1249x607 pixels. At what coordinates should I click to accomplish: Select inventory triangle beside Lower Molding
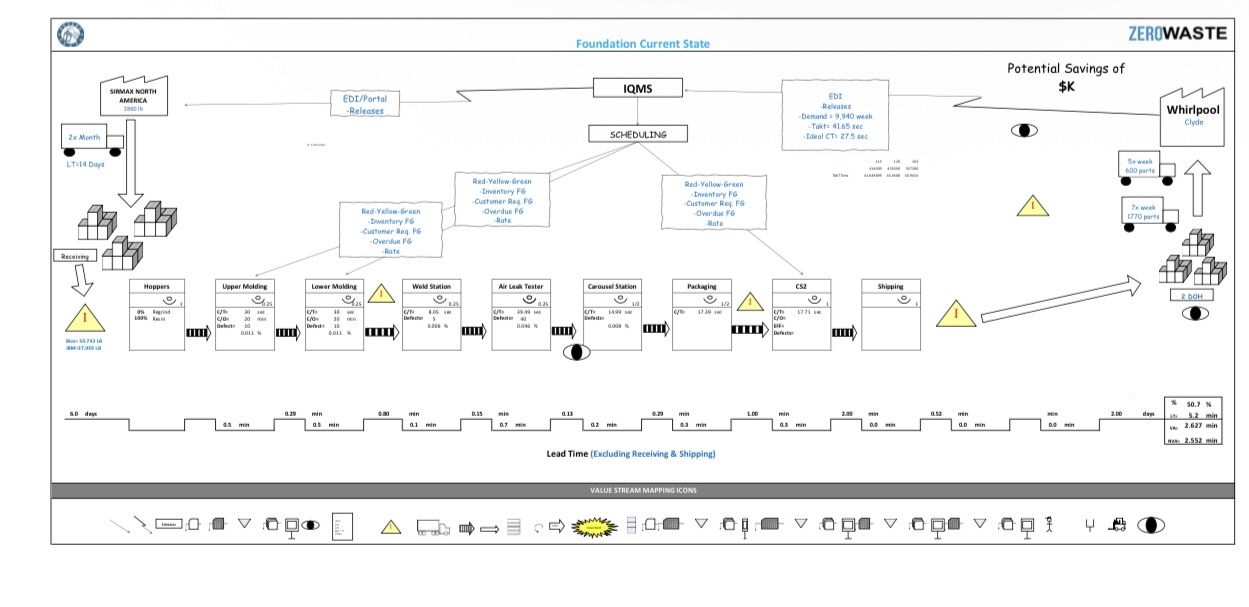[x=380, y=294]
